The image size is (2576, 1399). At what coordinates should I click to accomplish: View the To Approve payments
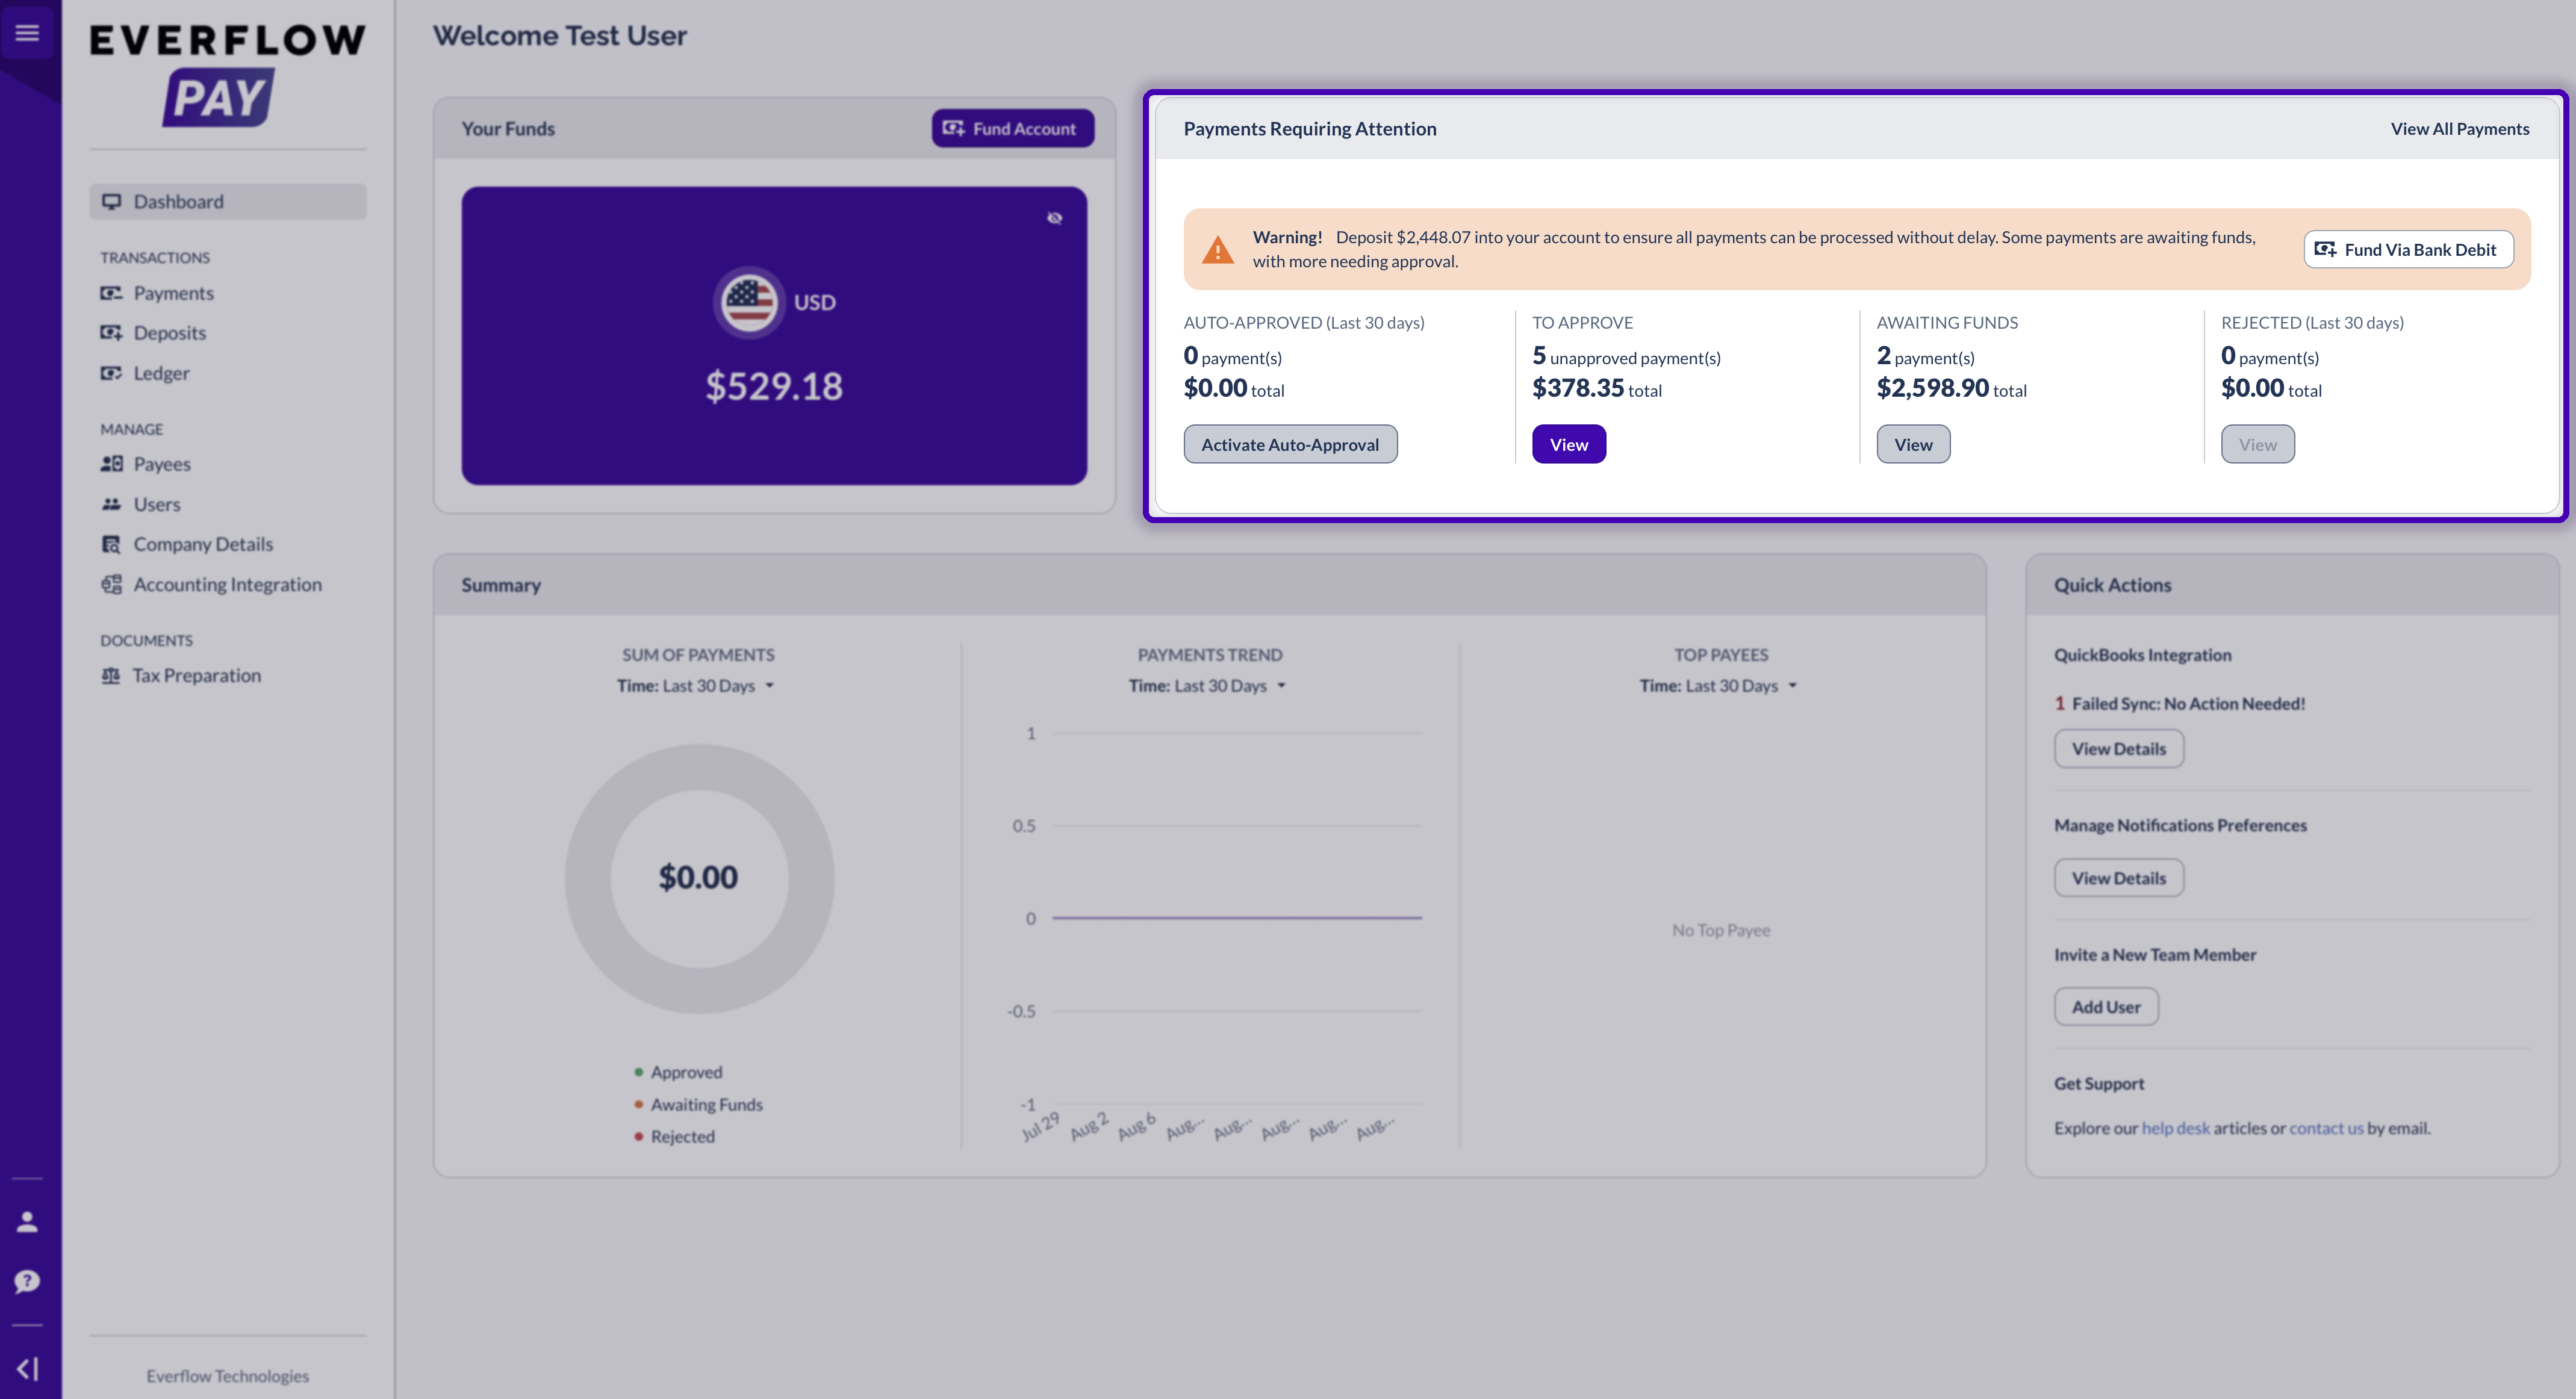coord(1569,445)
